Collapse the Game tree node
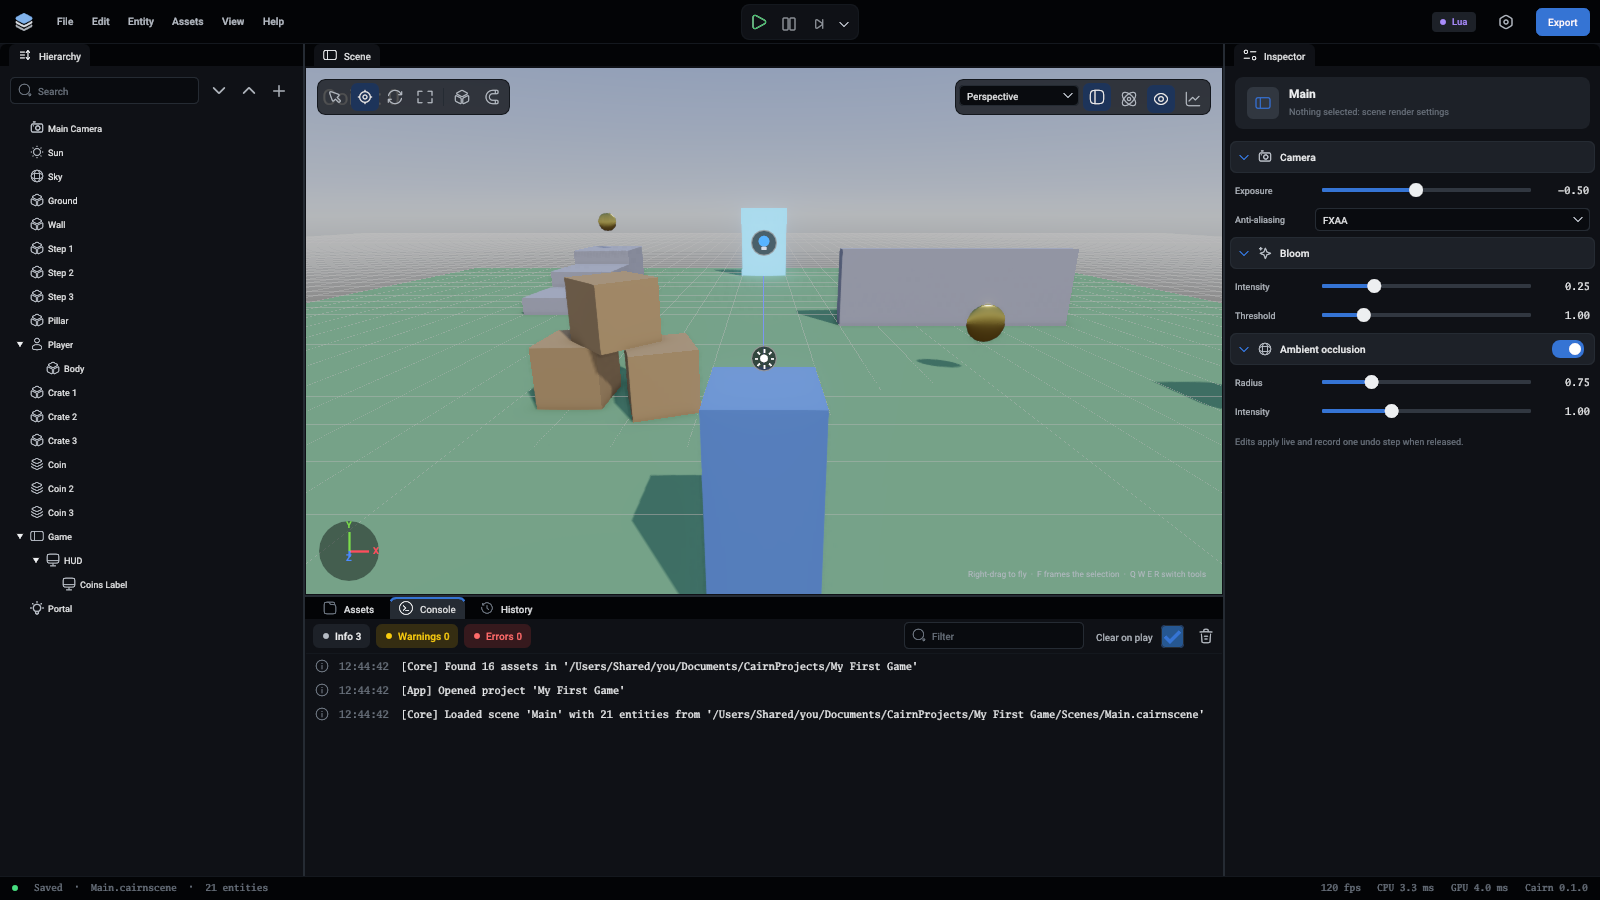The width and height of the screenshot is (1600, 900). [20, 537]
